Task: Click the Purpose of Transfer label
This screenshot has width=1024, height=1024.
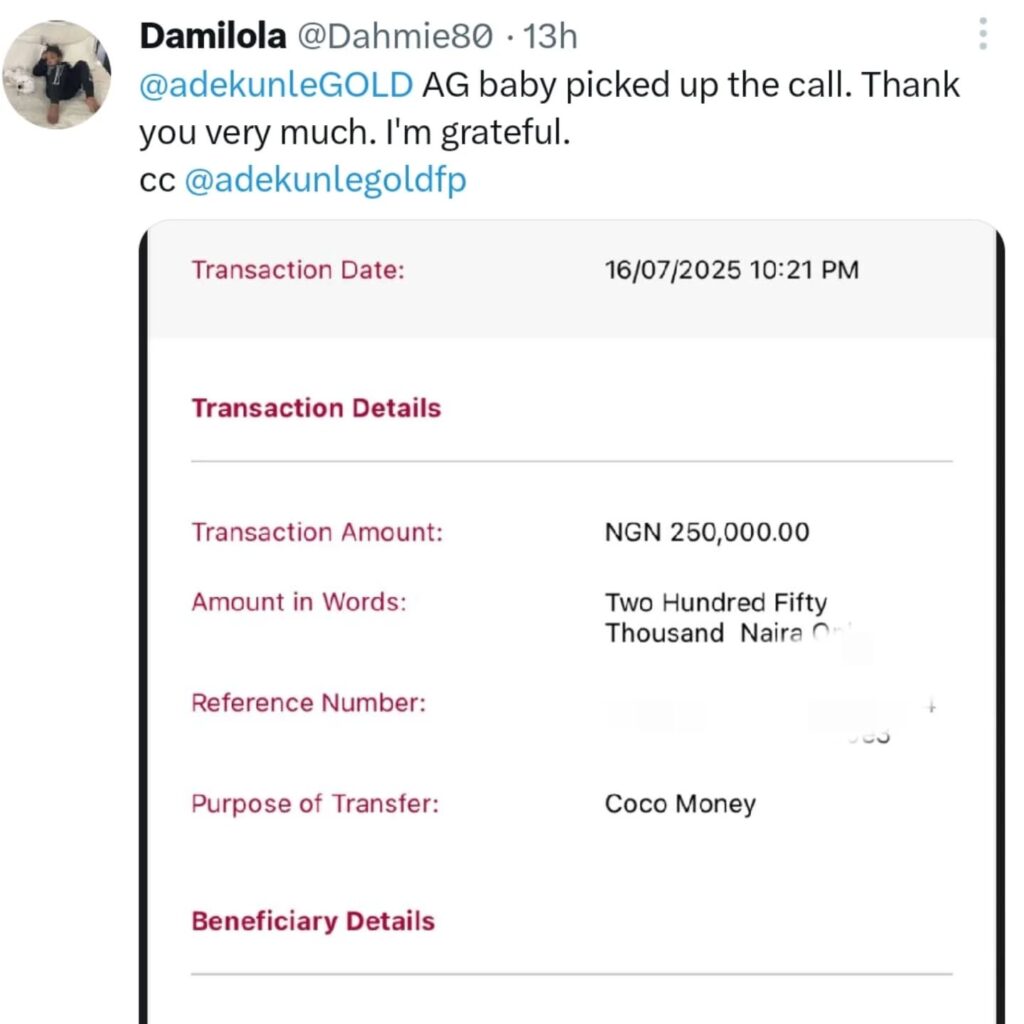Action: click(x=315, y=804)
